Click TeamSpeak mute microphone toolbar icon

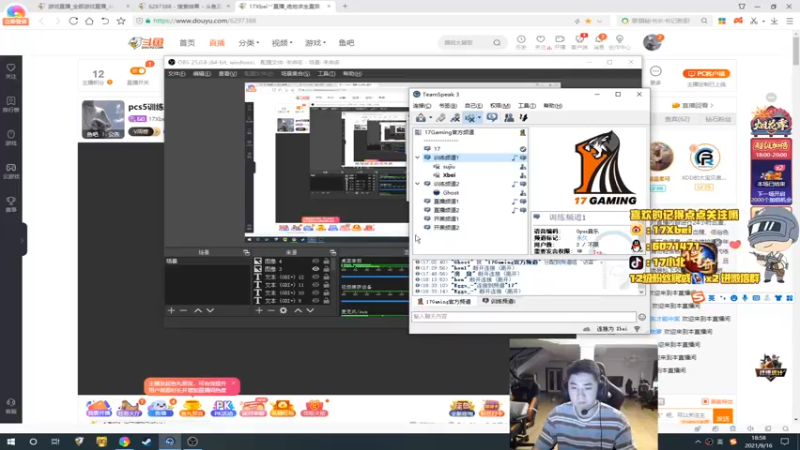coord(455,118)
